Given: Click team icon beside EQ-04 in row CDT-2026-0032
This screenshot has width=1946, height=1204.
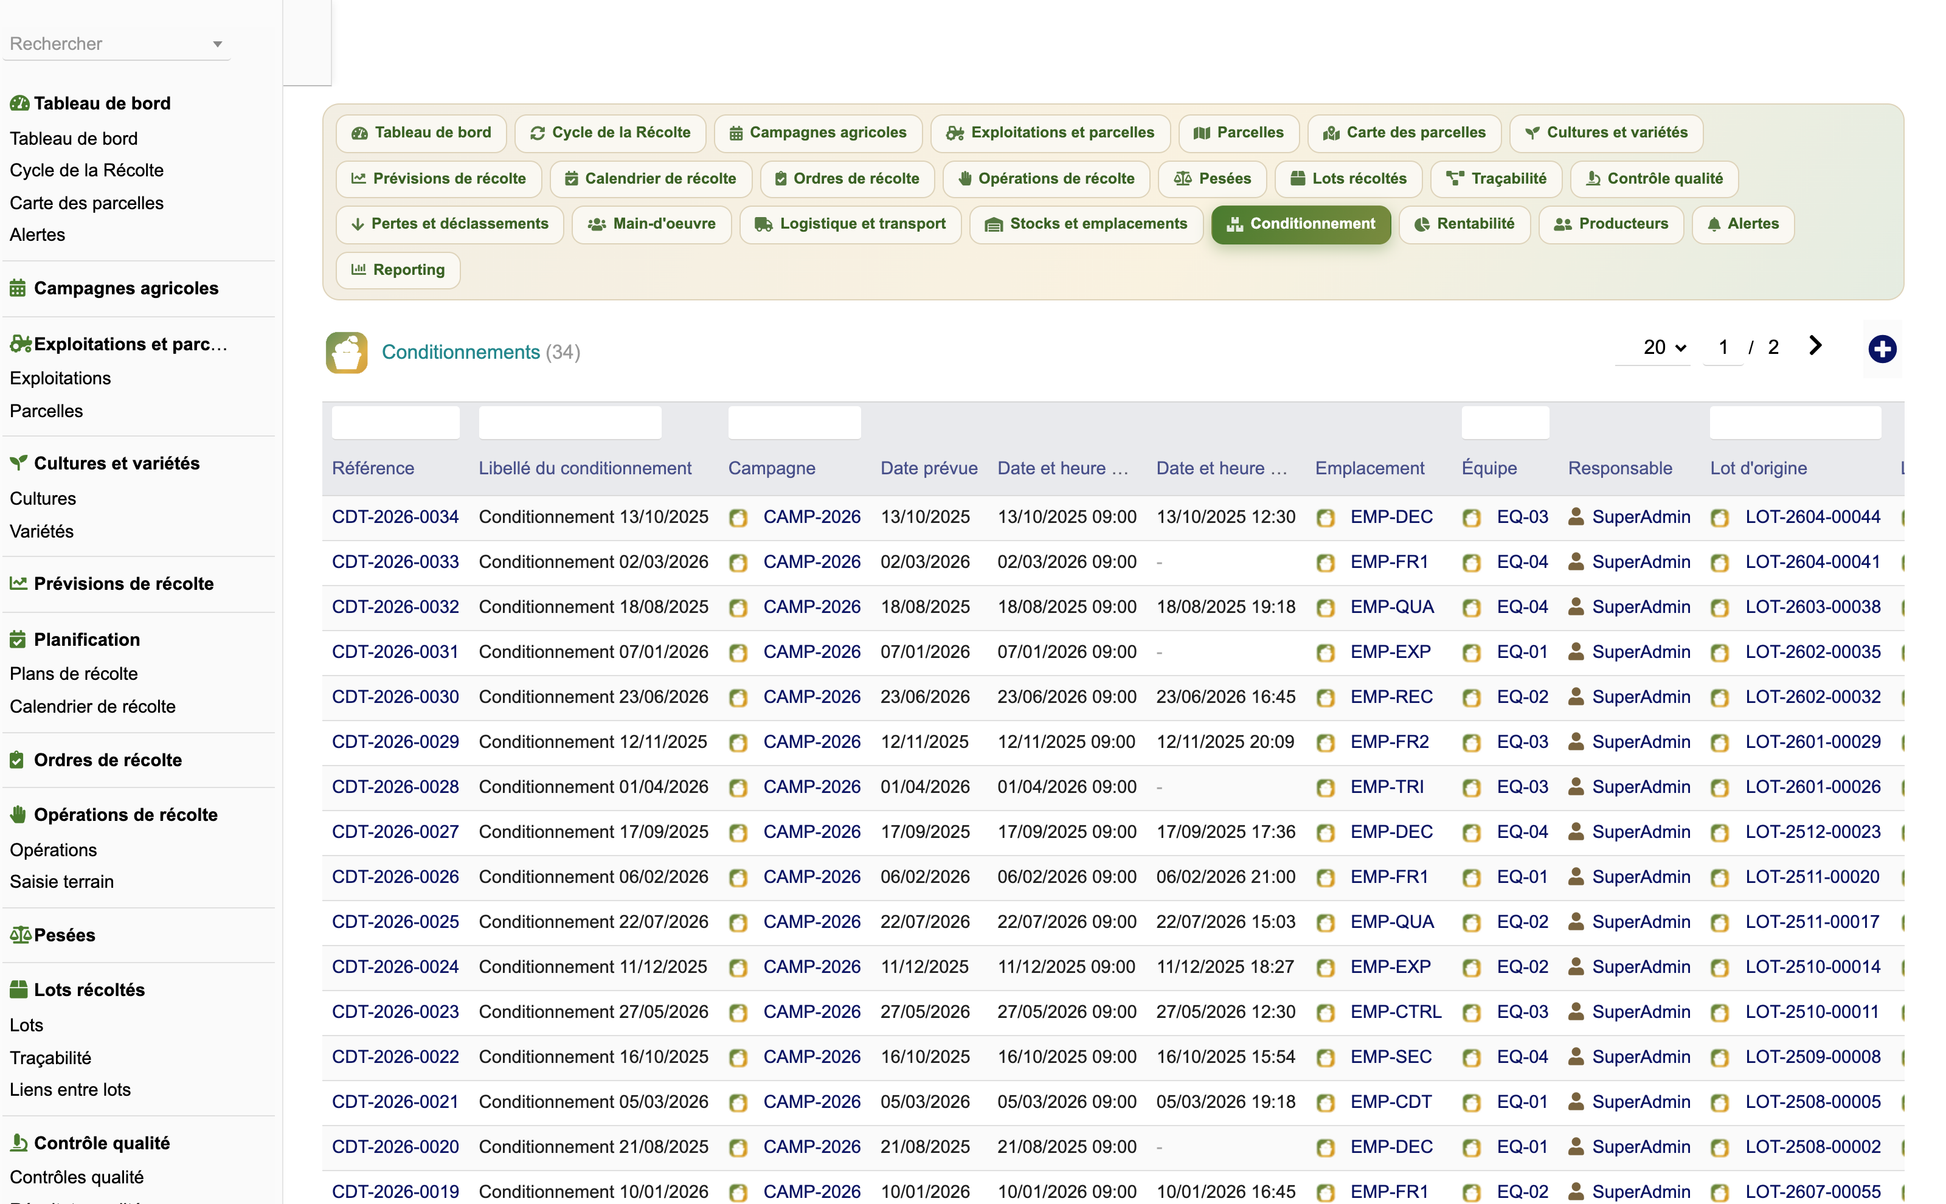Looking at the screenshot, I should [1471, 608].
